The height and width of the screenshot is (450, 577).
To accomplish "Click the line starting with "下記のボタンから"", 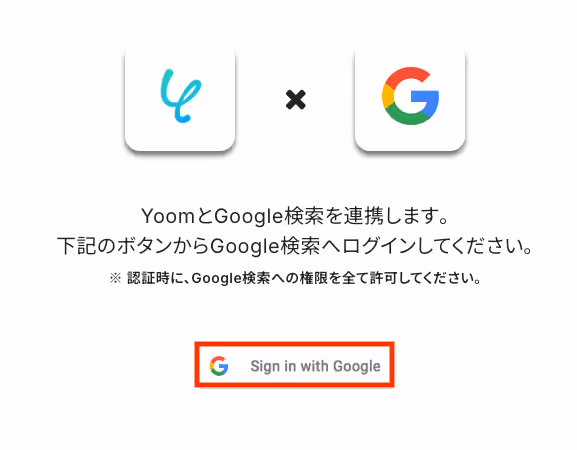I will tap(295, 246).
